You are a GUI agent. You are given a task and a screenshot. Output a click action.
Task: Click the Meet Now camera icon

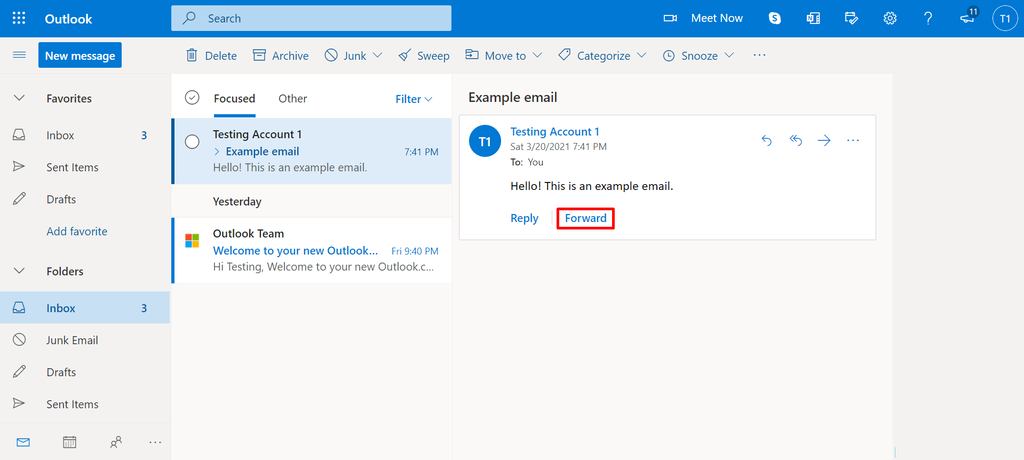click(670, 18)
